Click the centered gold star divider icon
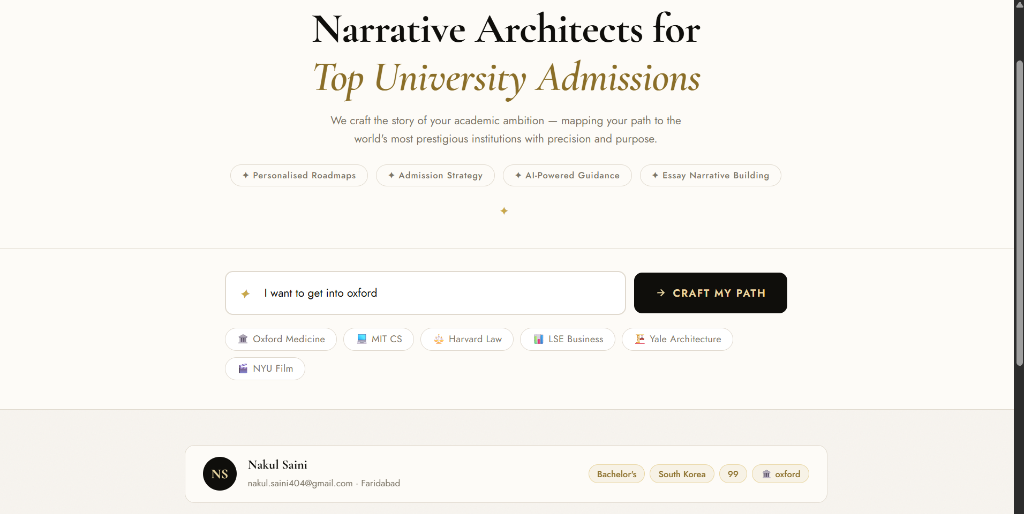This screenshot has width=1024, height=514. click(x=504, y=211)
